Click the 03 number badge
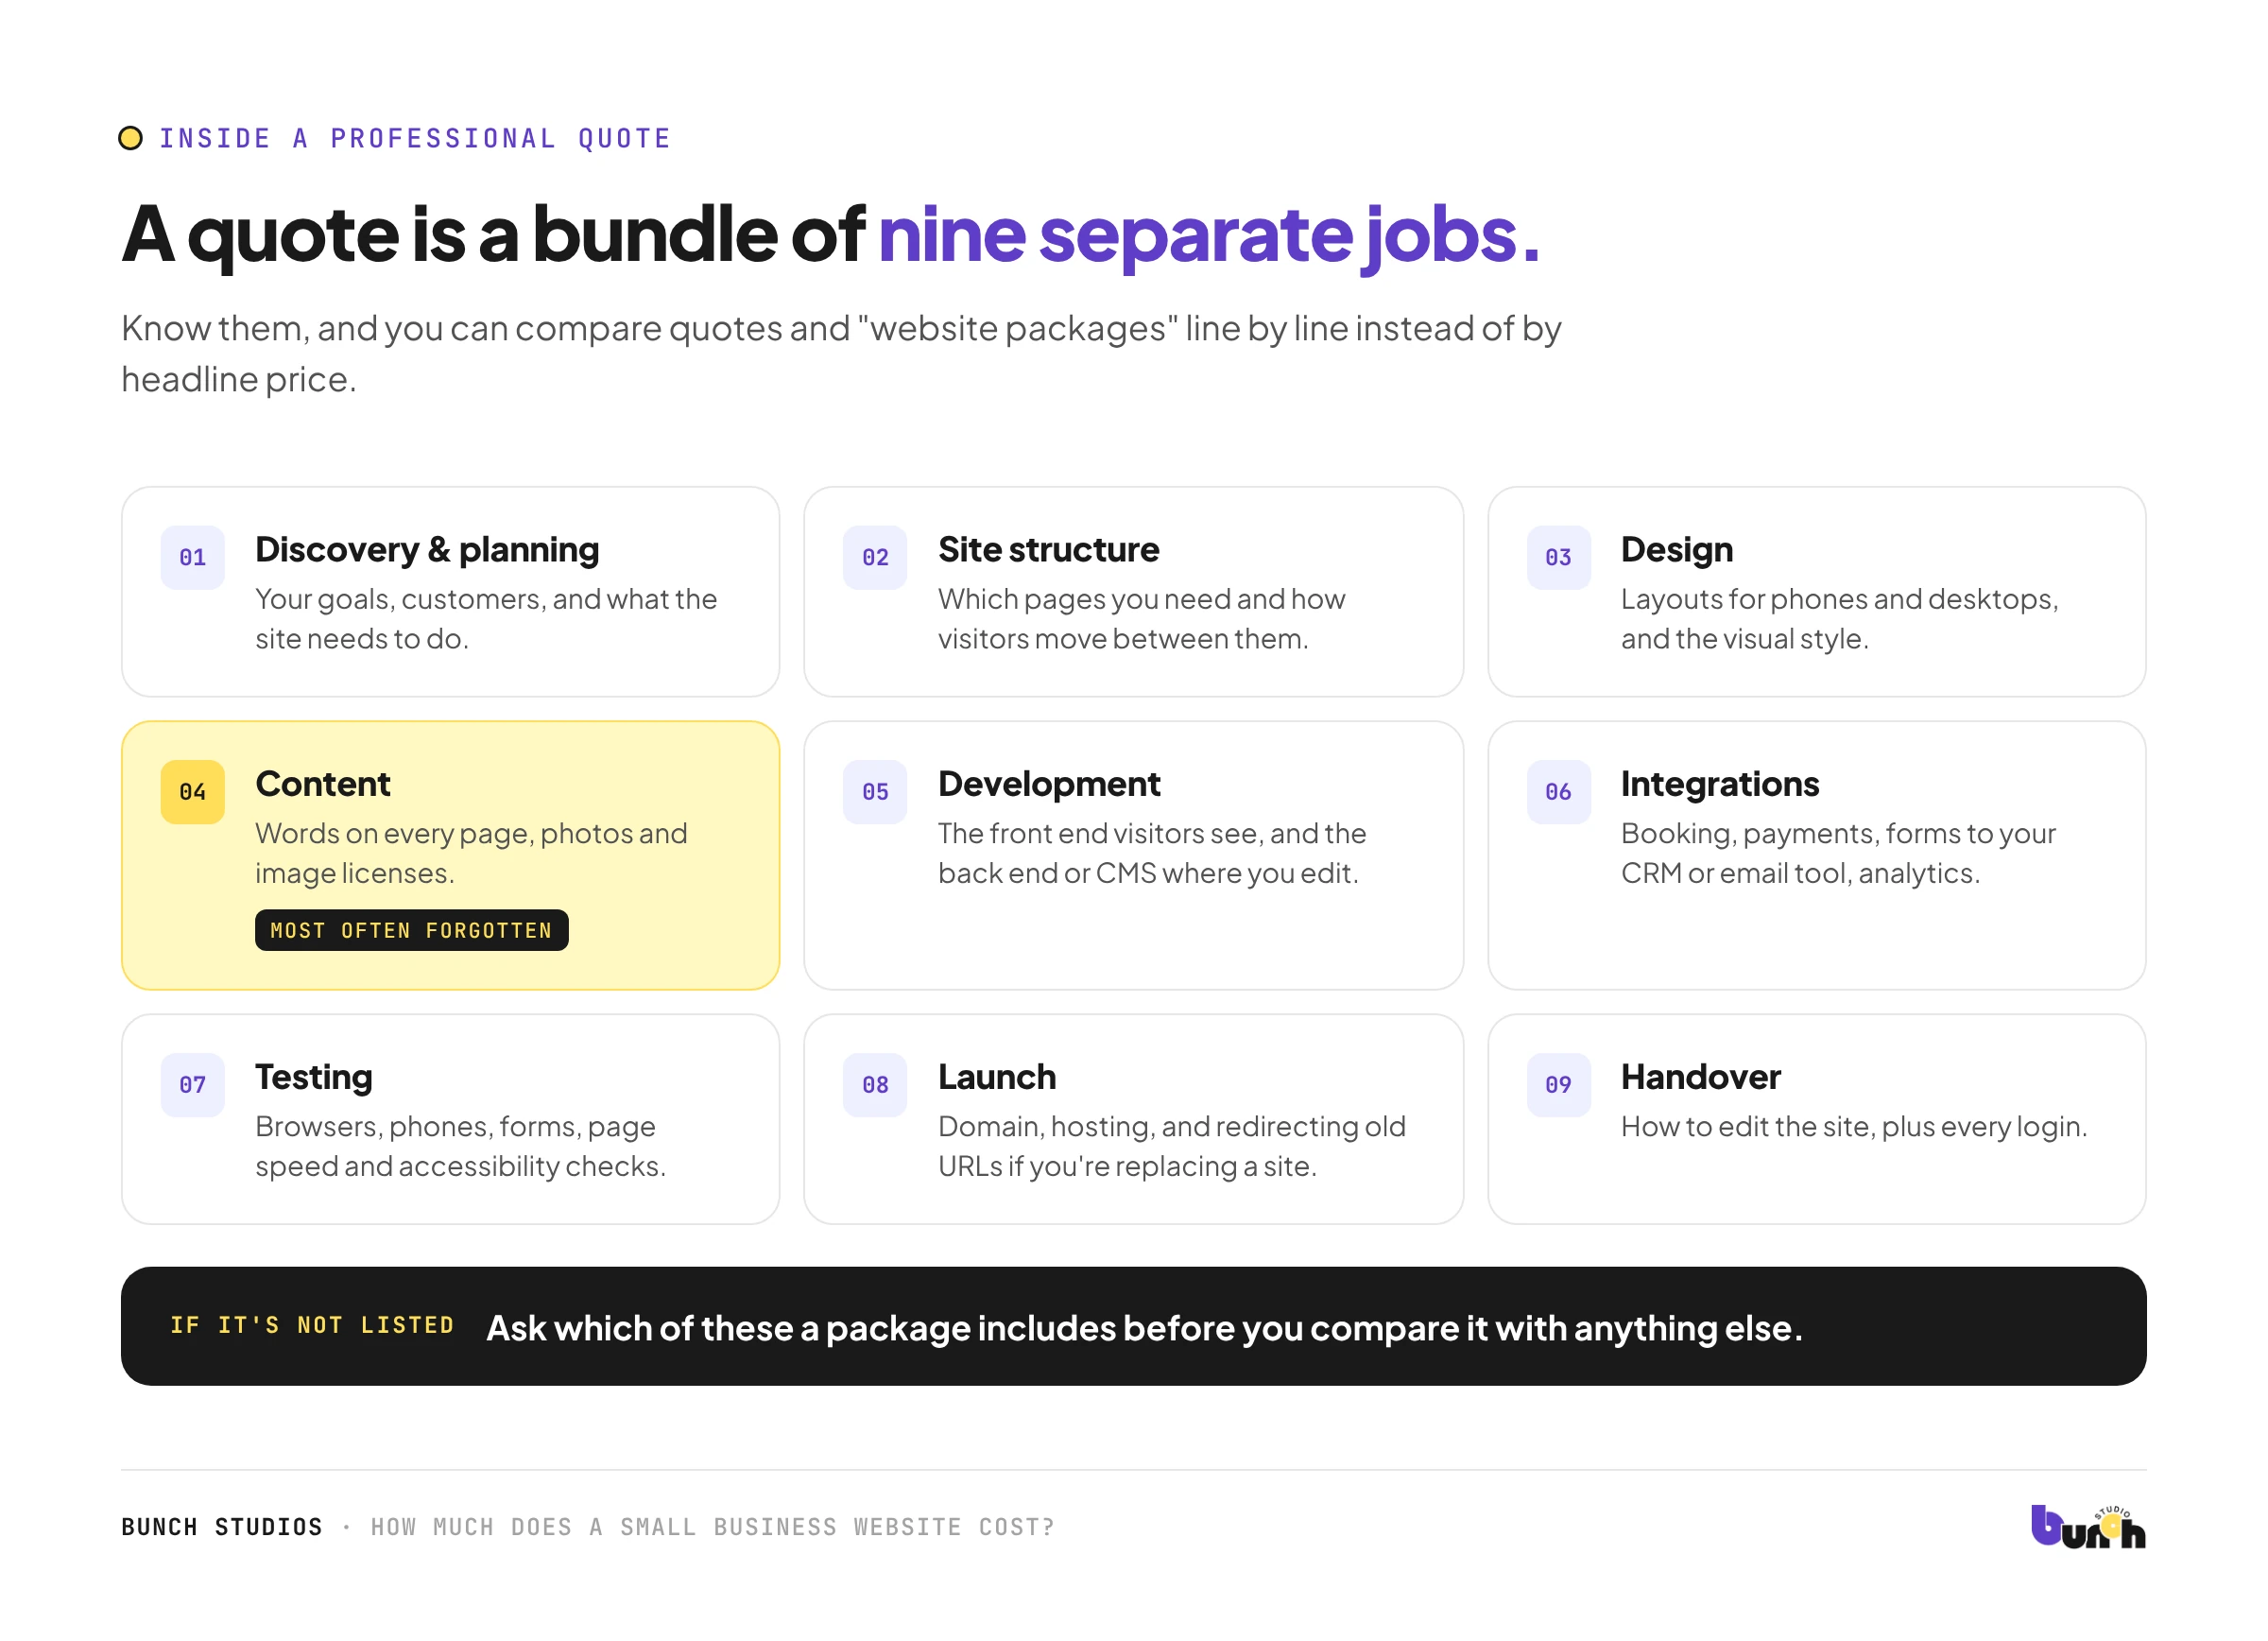Viewport: 2268px width, 1641px height. [1558, 557]
